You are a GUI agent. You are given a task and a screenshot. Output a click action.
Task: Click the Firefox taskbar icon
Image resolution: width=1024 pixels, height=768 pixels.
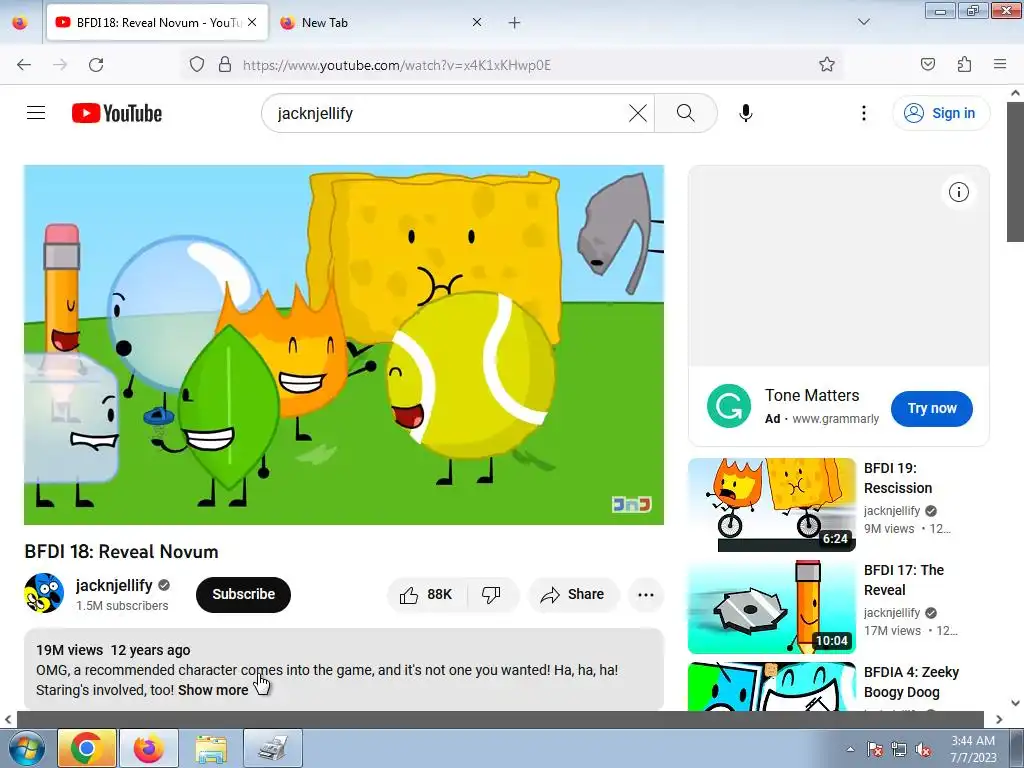149,748
